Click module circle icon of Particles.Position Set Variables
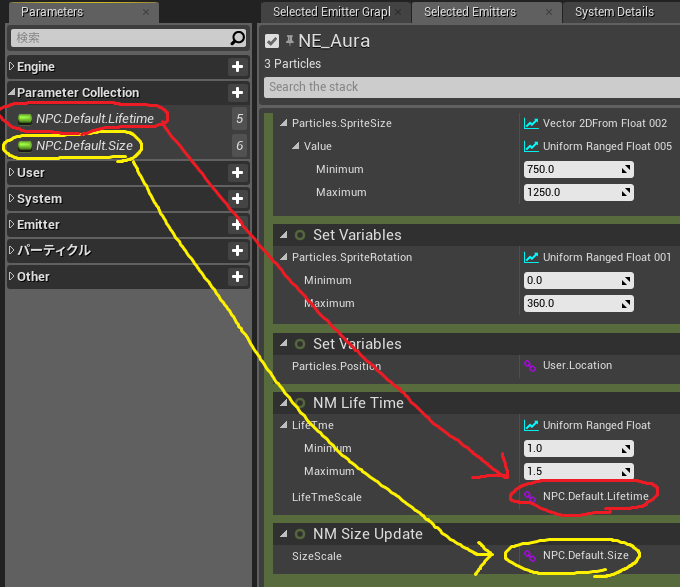680x587 pixels. point(300,344)
